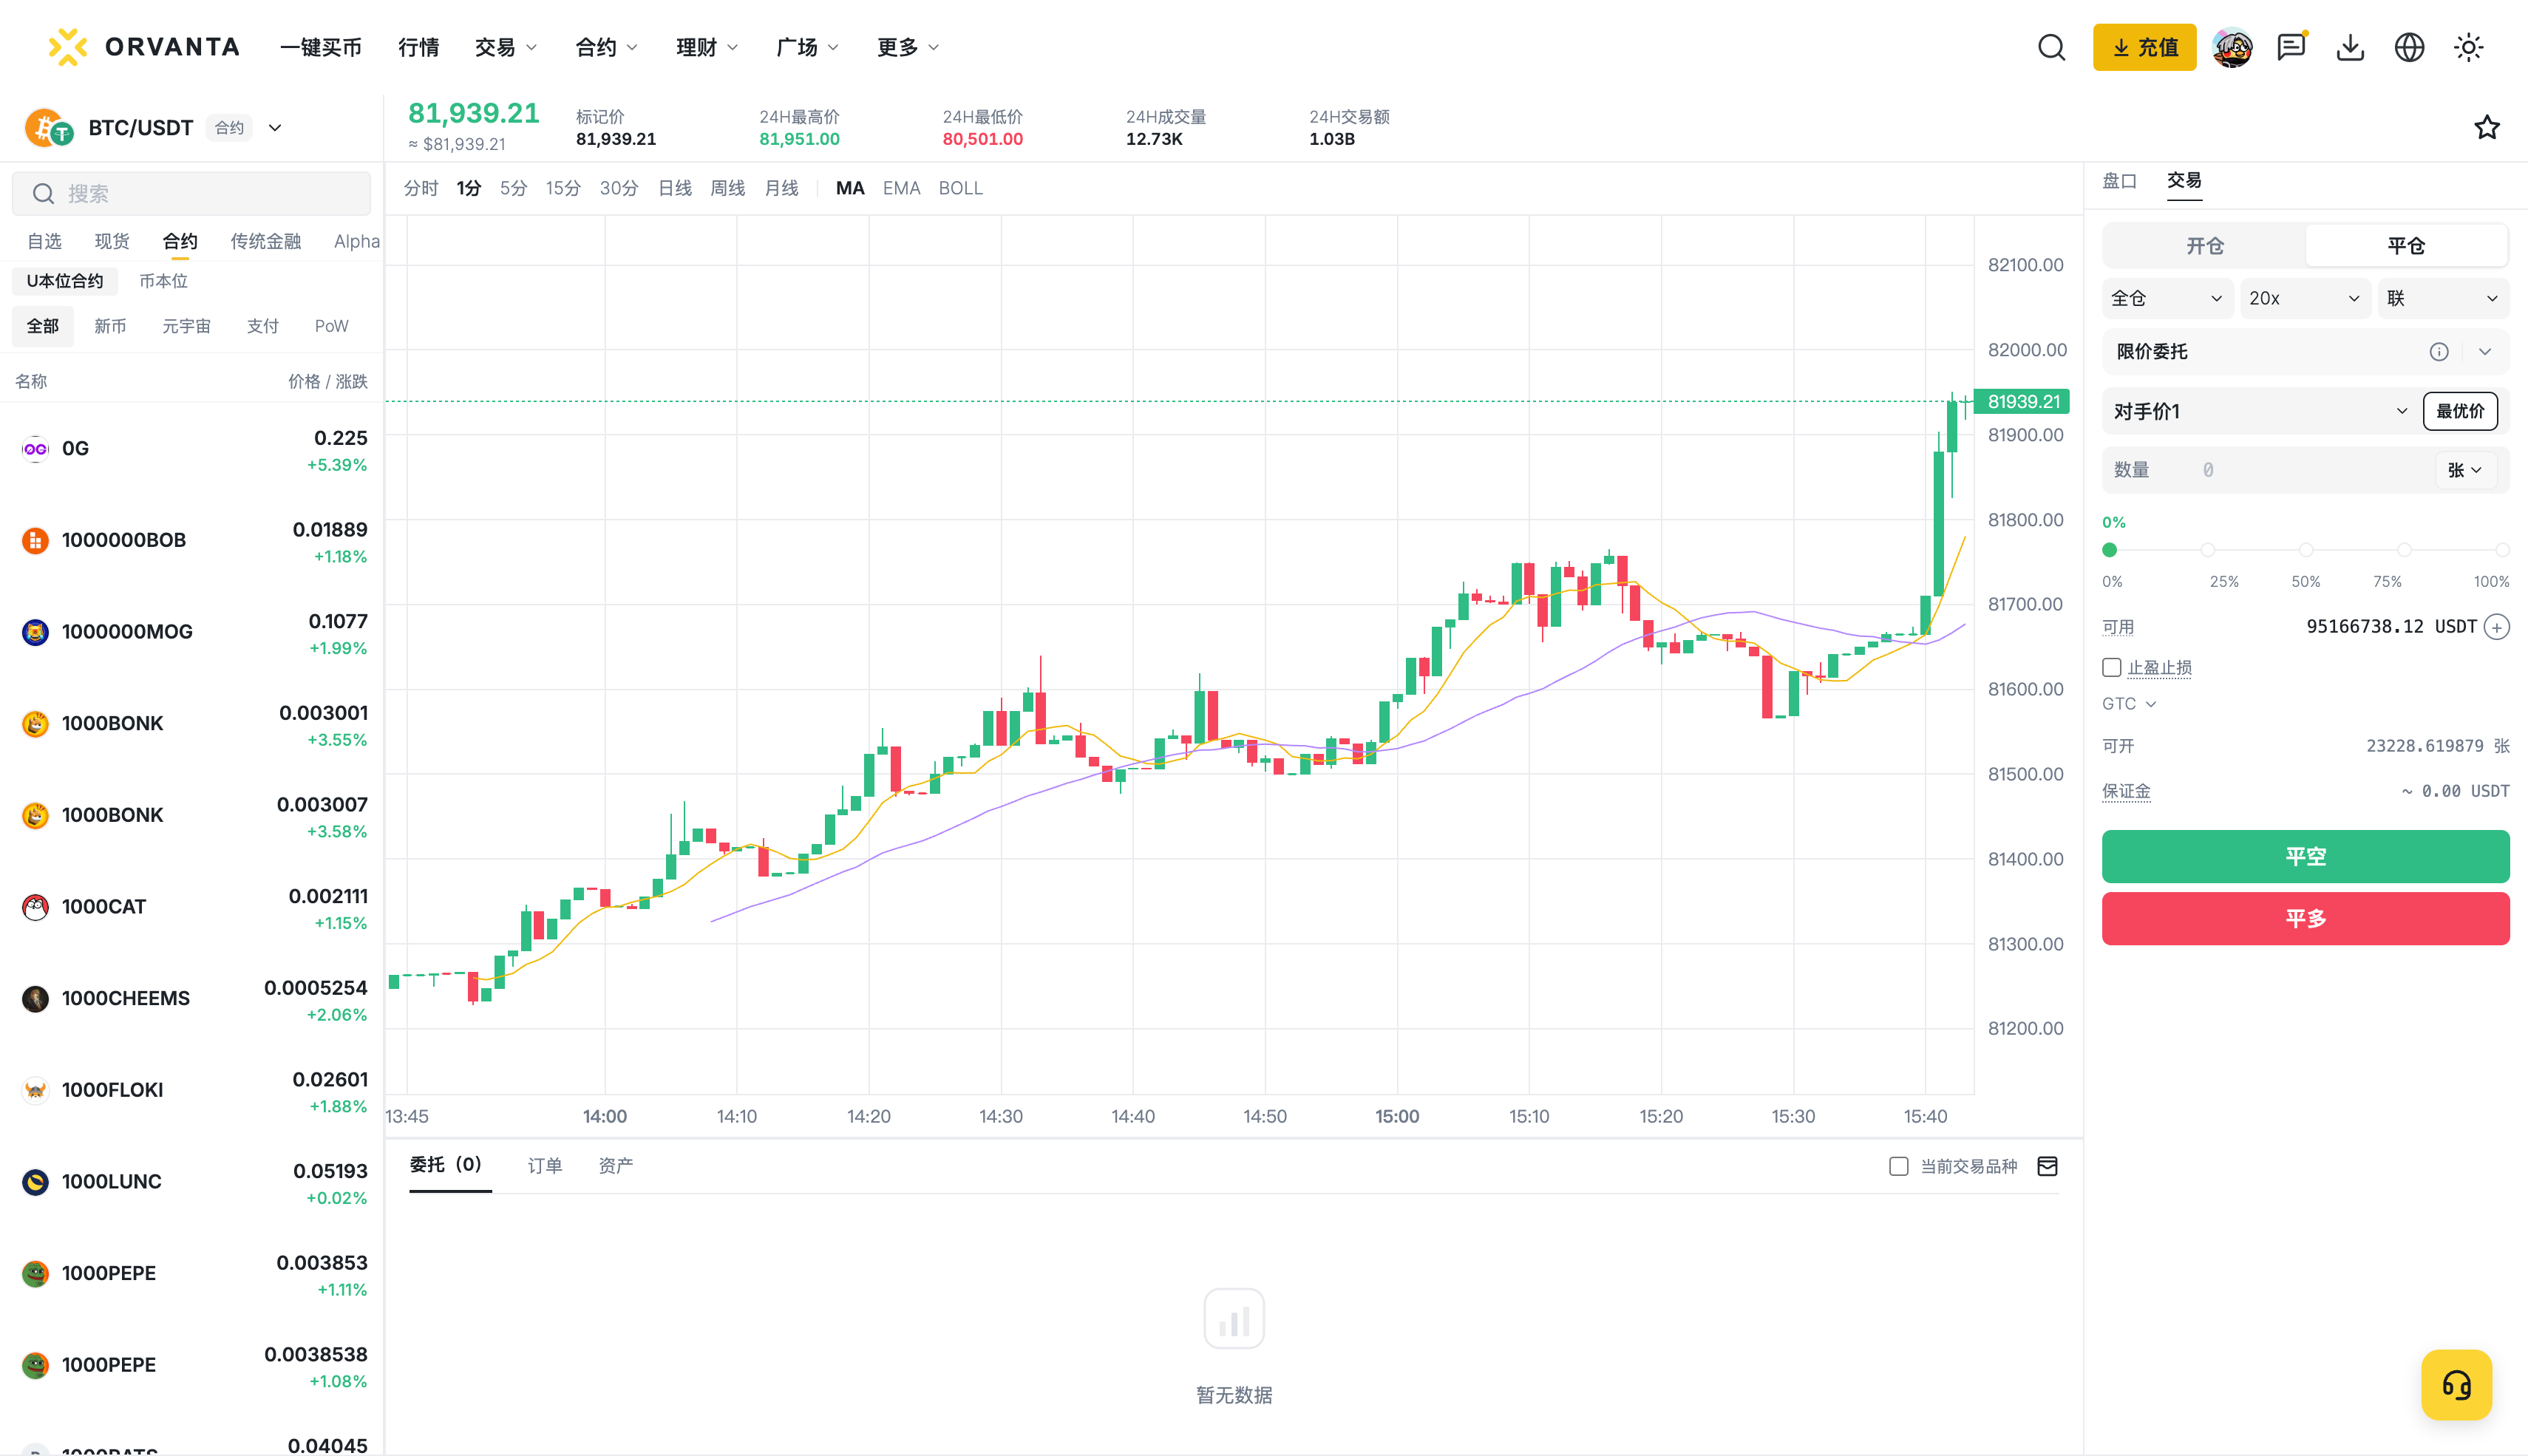The width and height of the screenshot is (2528, 1456).
Task: Expand the 限价委托 order type chevron
Action: [x=2485, y=352]
